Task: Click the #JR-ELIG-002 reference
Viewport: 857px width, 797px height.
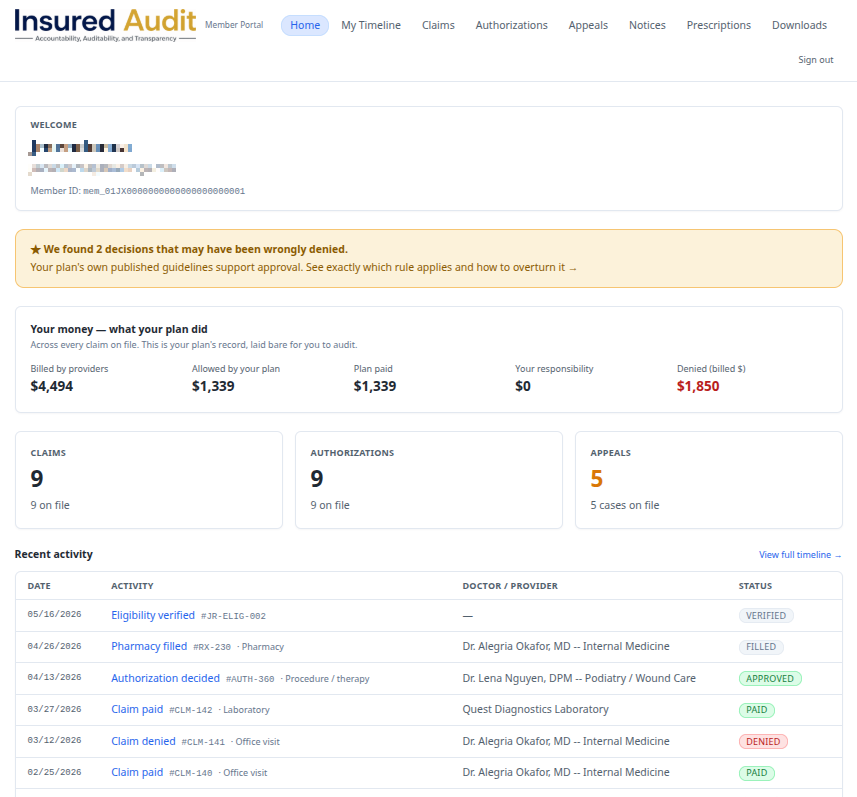Action: [233, 616]
